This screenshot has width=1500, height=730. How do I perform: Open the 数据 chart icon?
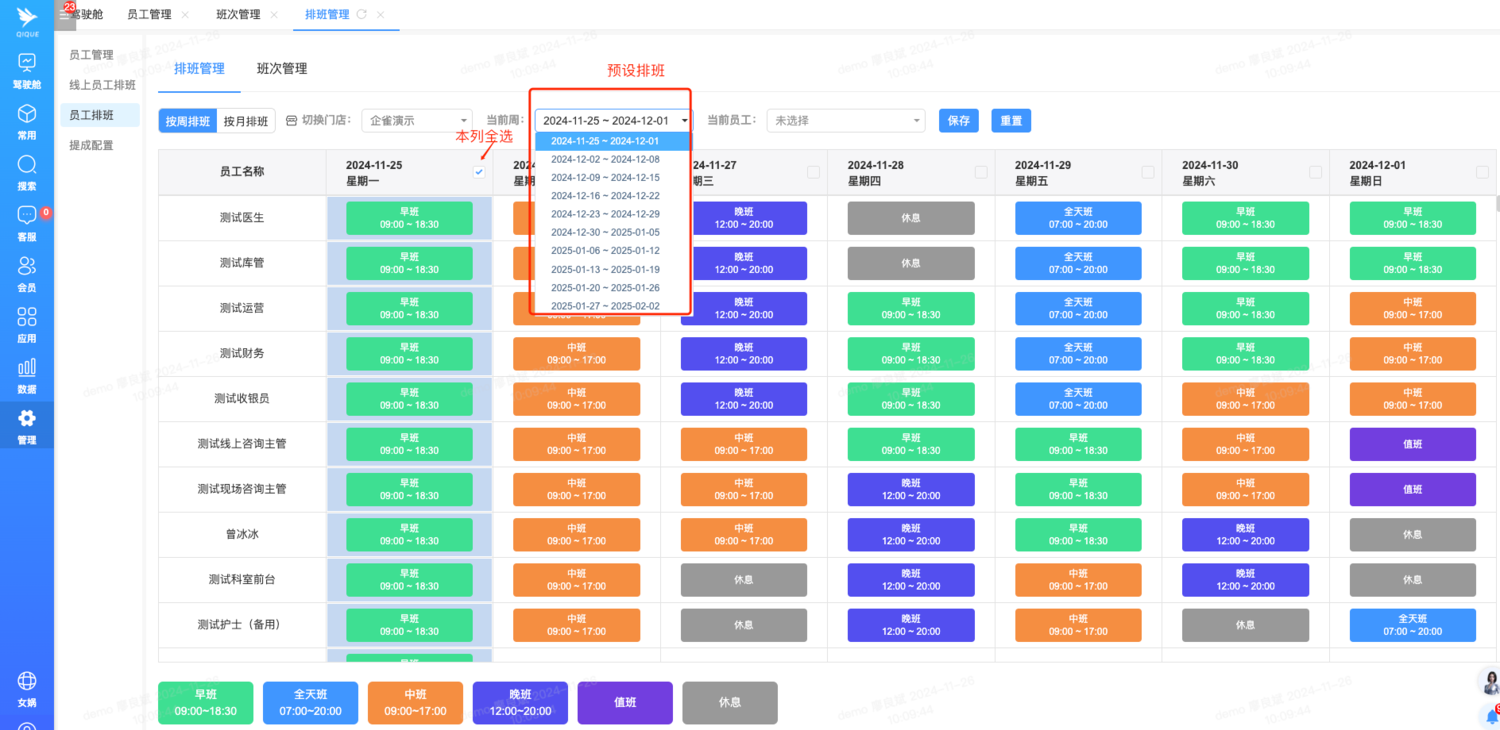[x=27, y=369]
